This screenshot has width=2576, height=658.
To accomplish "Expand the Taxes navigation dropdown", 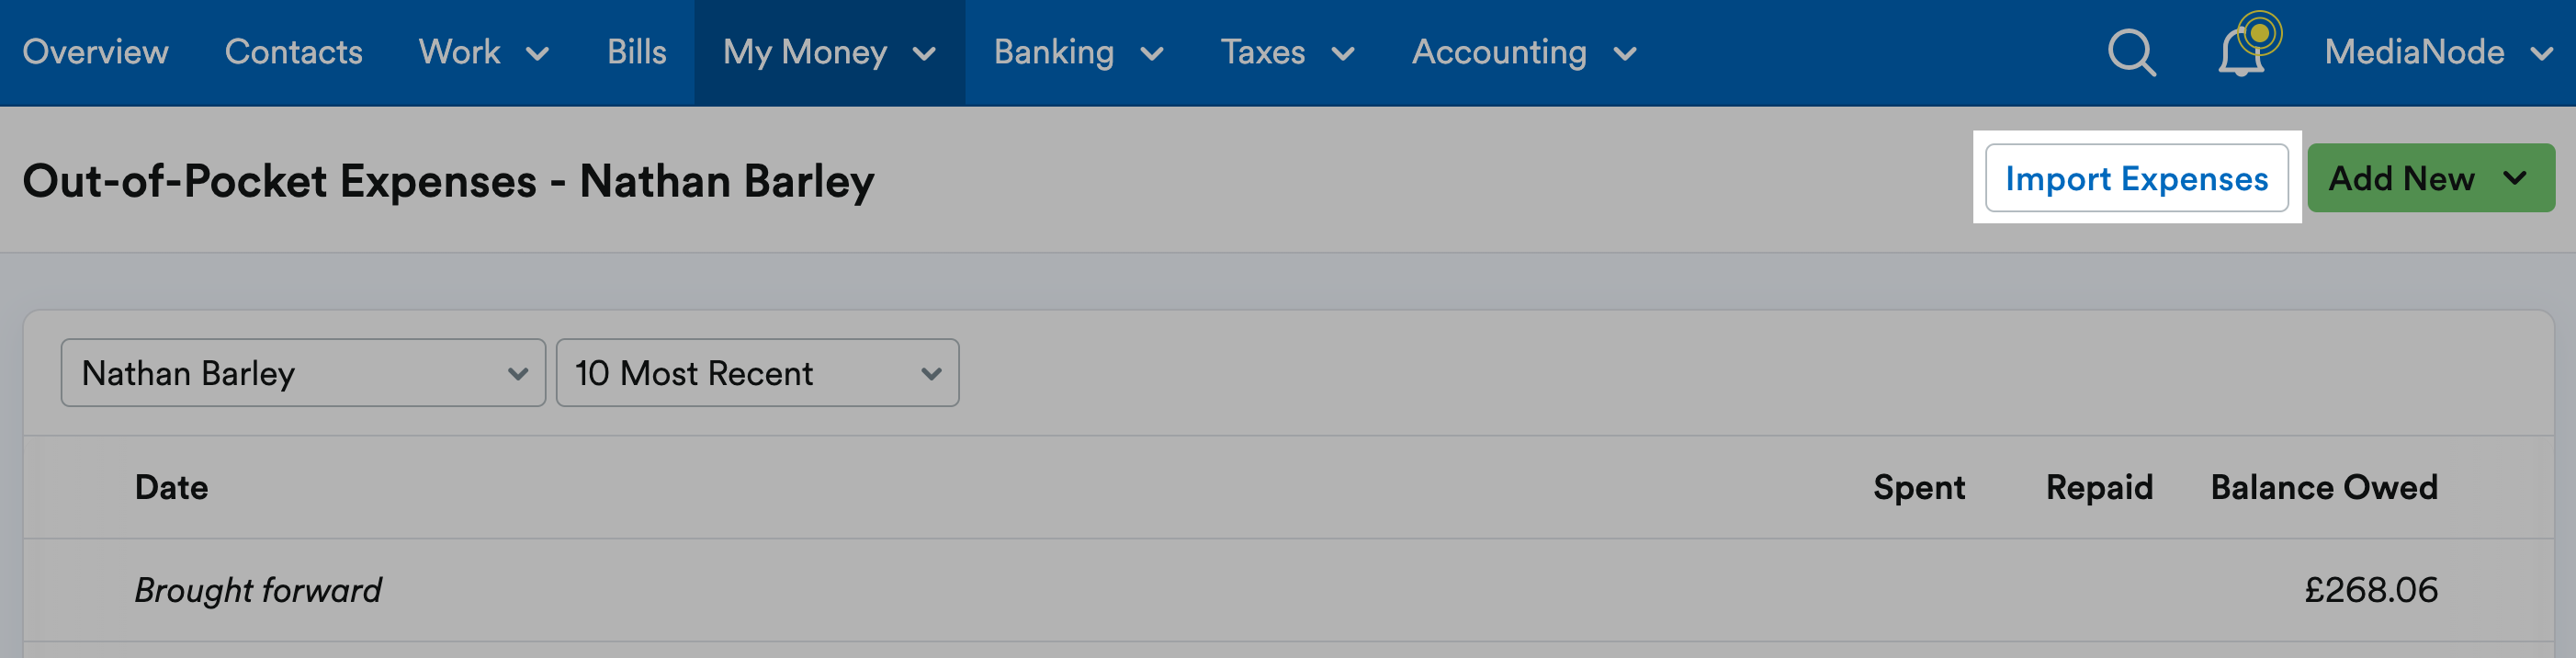I will 1346,55.
